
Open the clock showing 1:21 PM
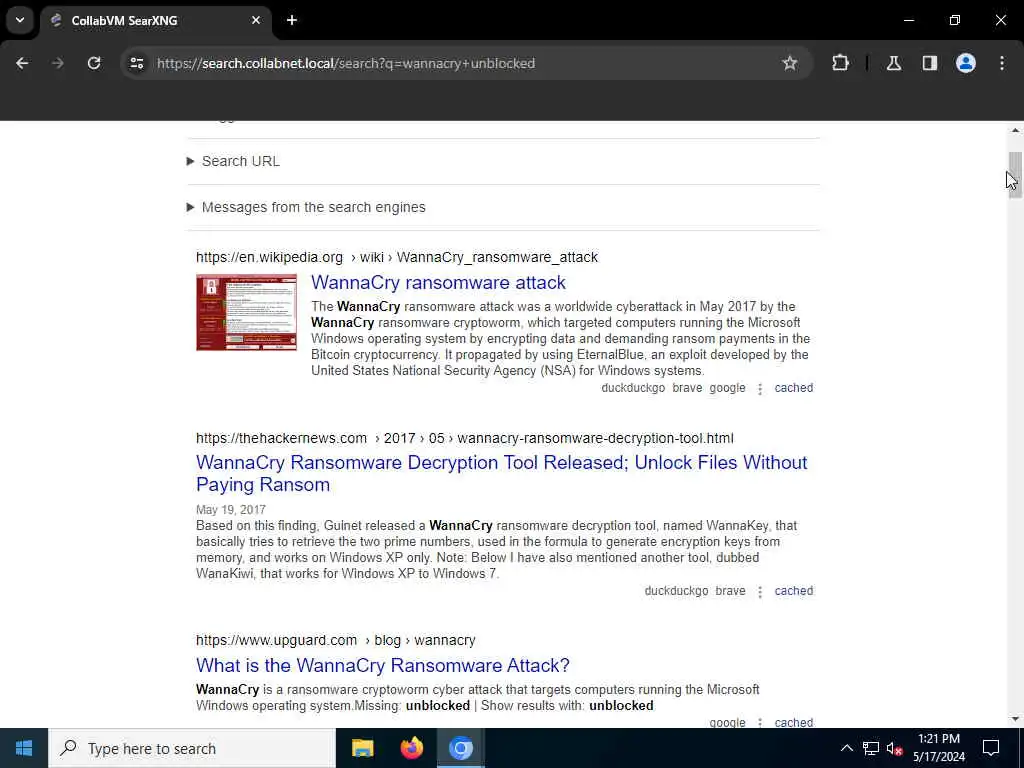pyautogui.click(x=939, y=748)
